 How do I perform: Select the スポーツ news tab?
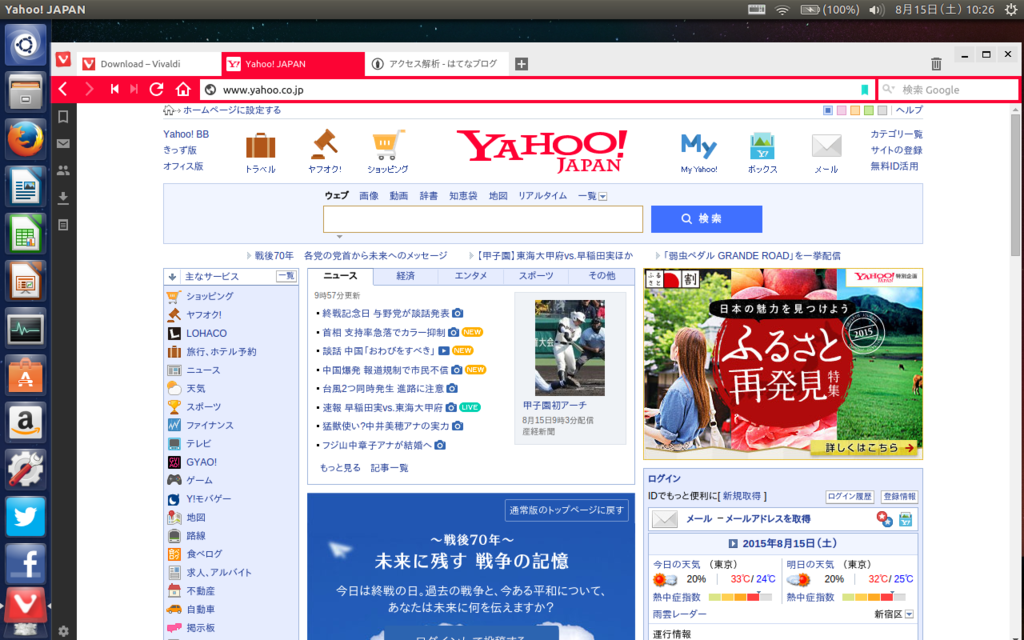tap(536, 276)
